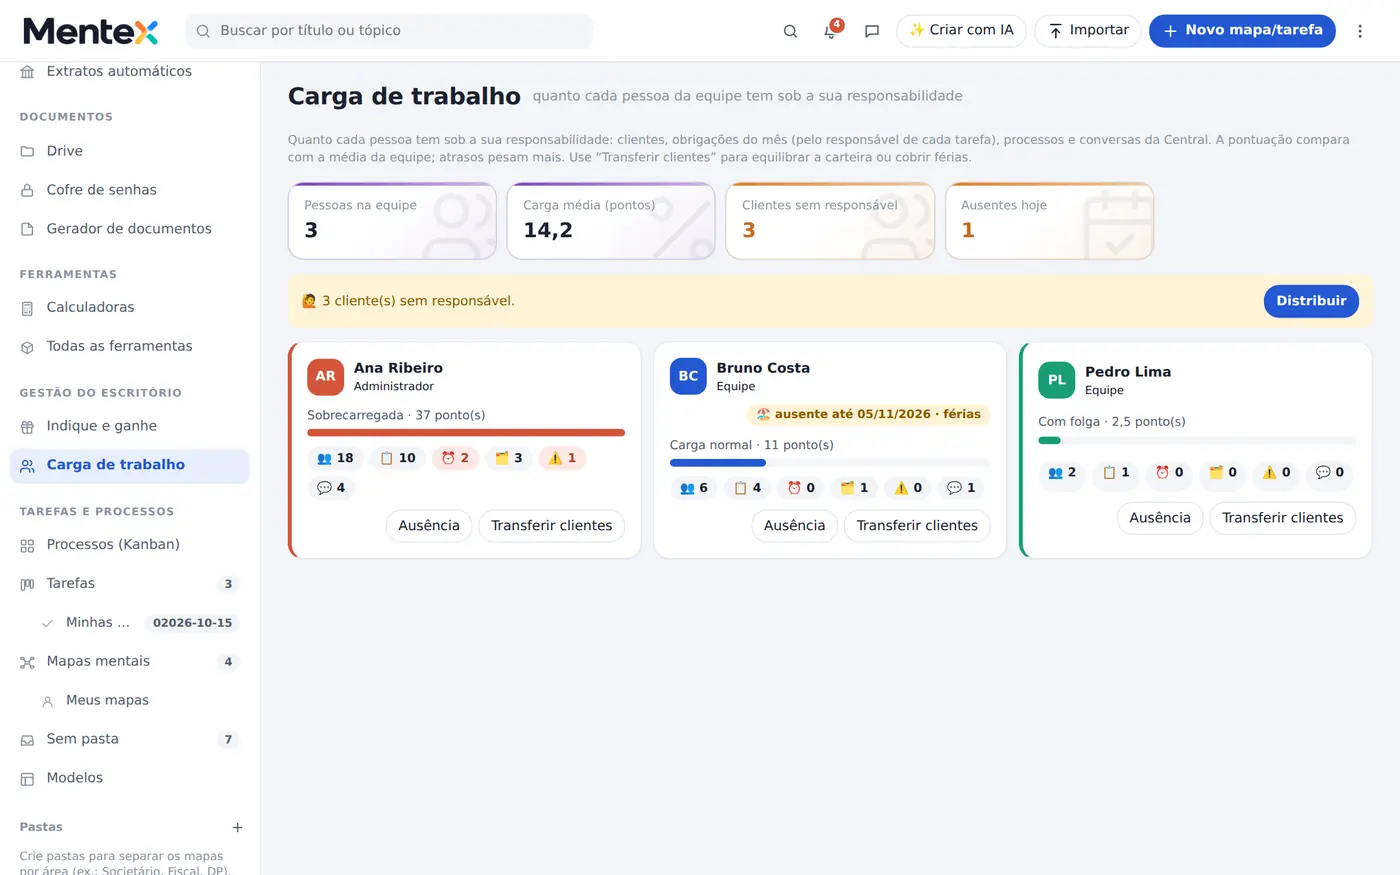Click Ana Ribeiro's overdue chip showing 2

coord(455,459)
